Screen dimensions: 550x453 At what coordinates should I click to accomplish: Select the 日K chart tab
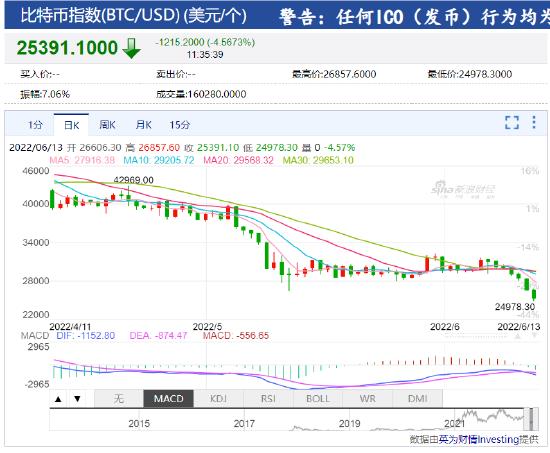[x=72, y=125]
